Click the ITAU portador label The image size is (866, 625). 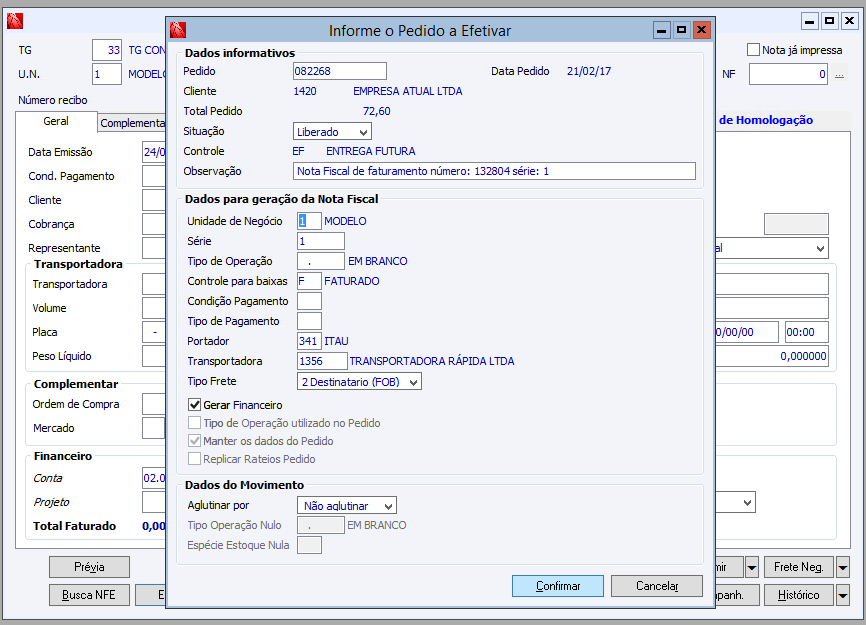click(x=336, y=341)
